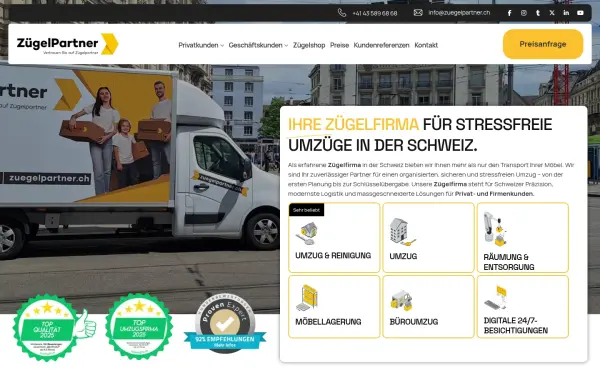
Task: Click info@zuegelpartner.ch email link
Action: [459, 13]
